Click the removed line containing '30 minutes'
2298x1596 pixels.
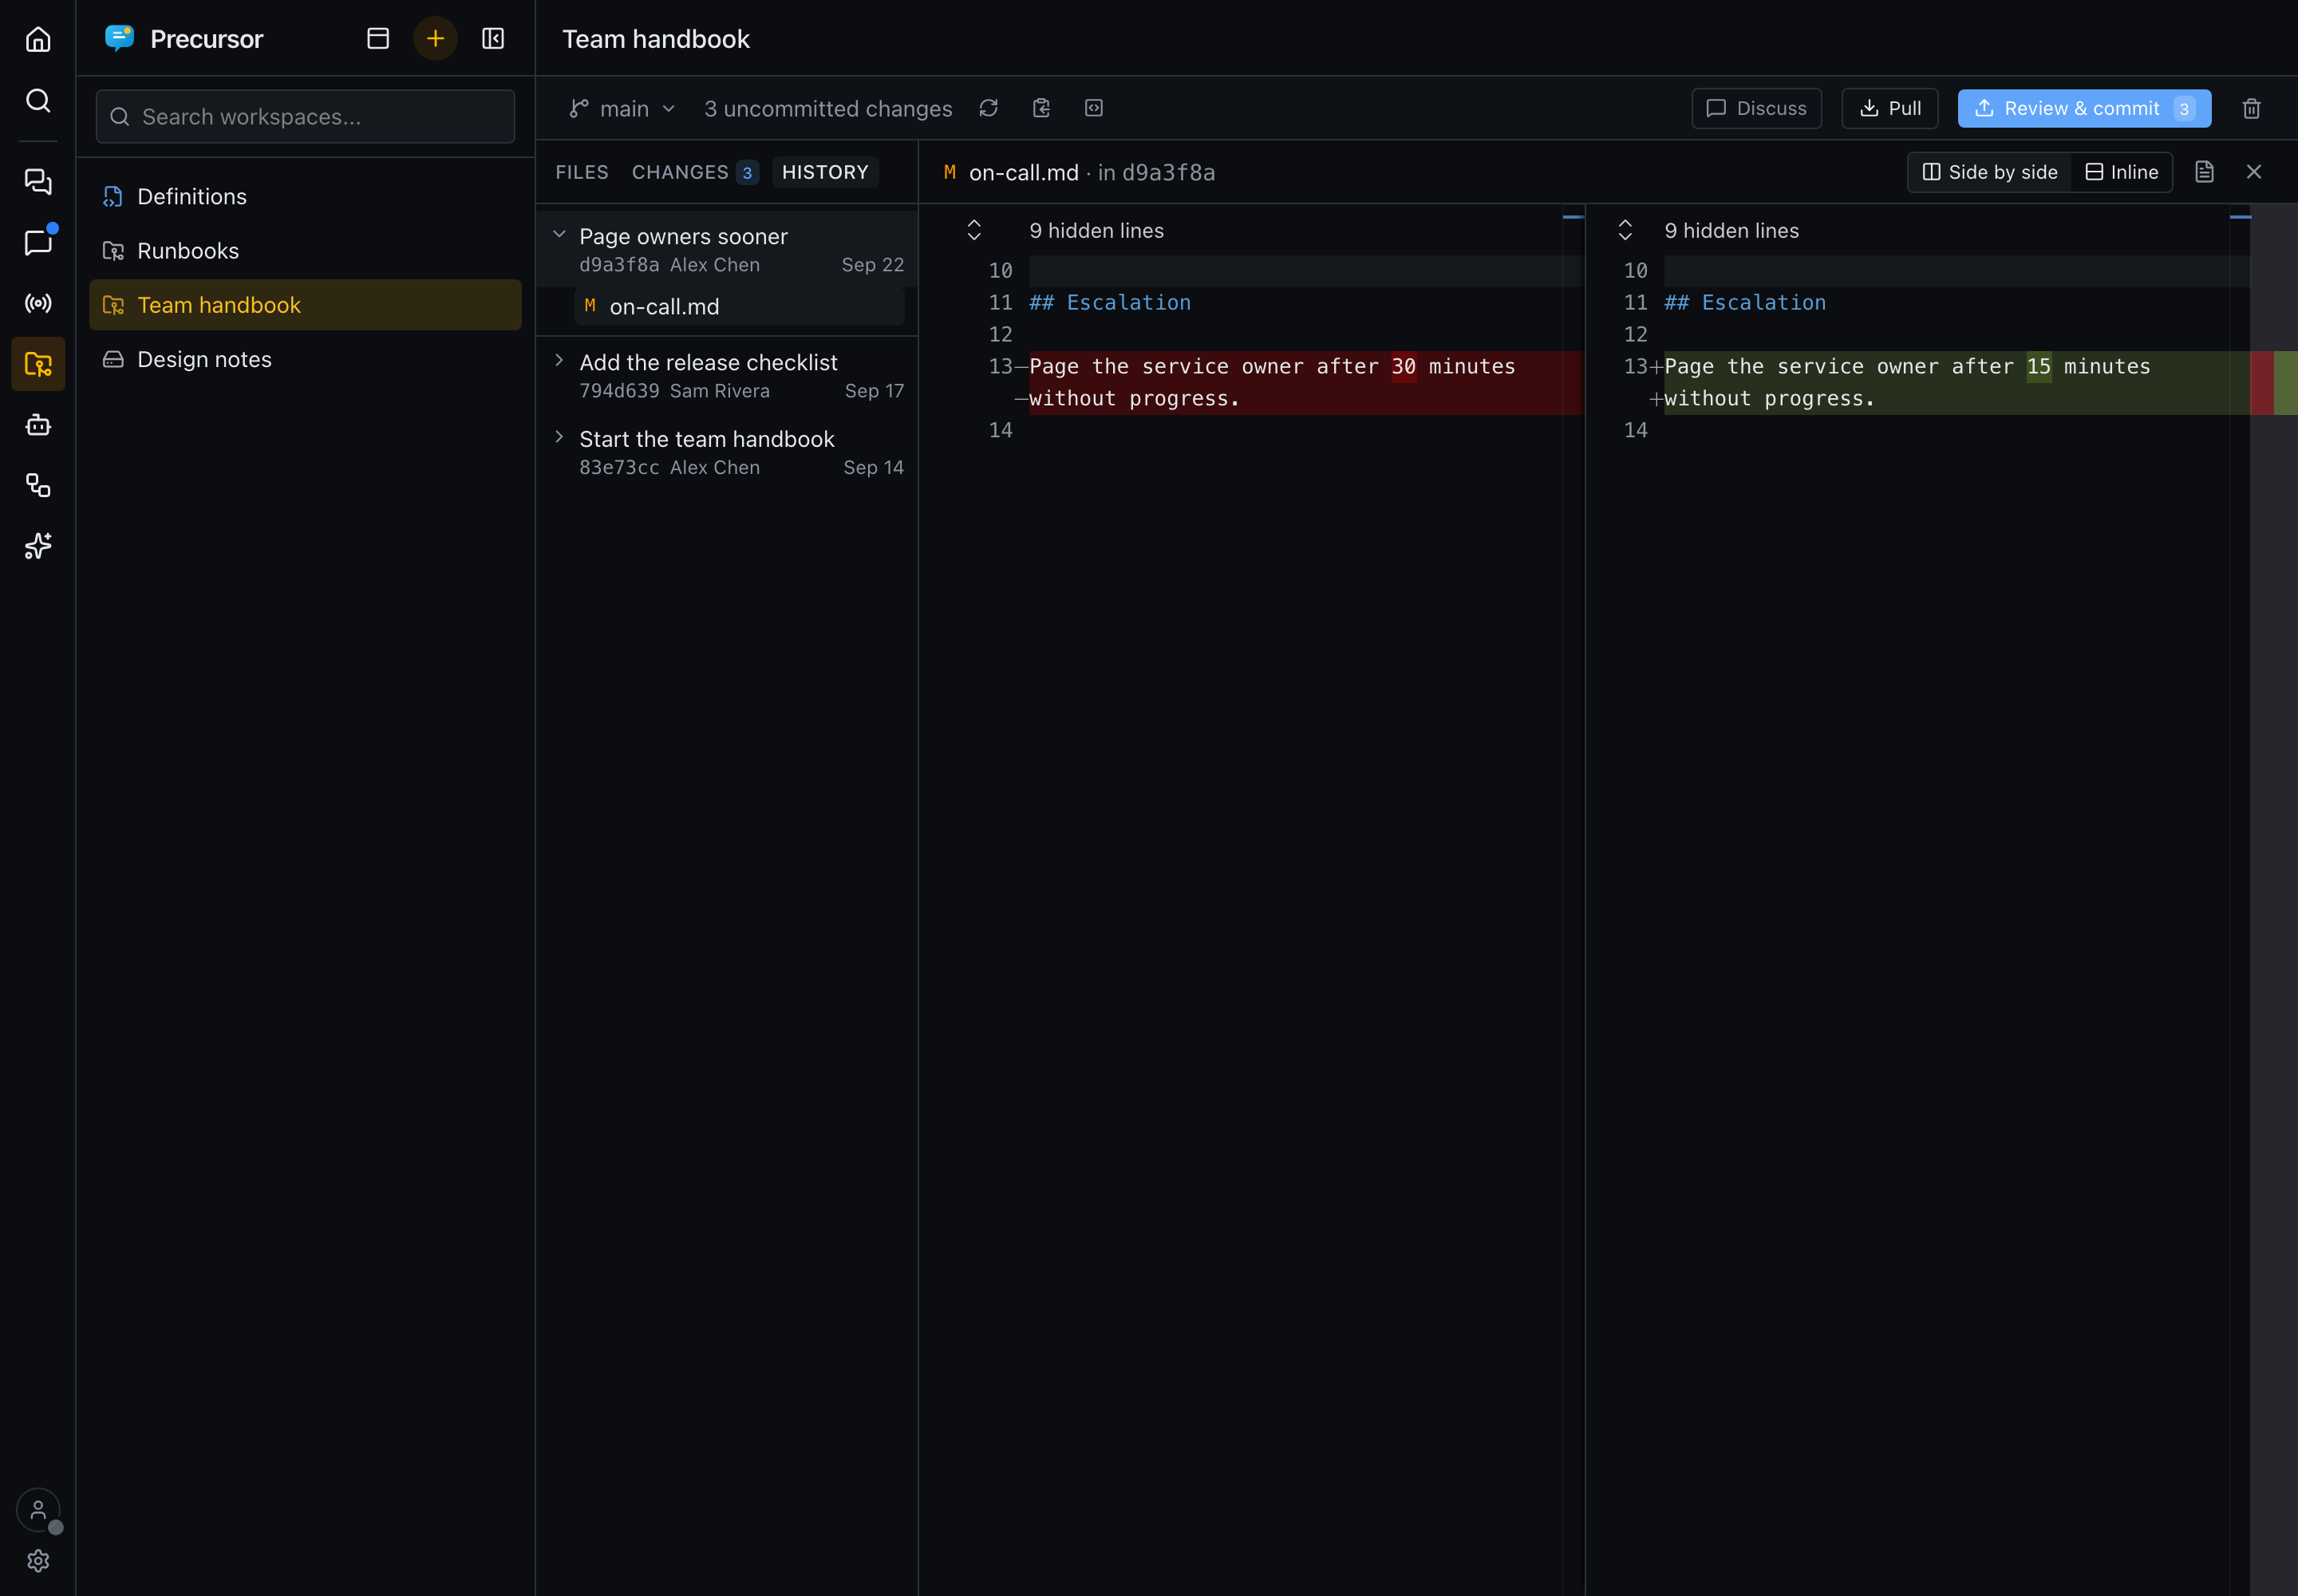[1305, 382]
